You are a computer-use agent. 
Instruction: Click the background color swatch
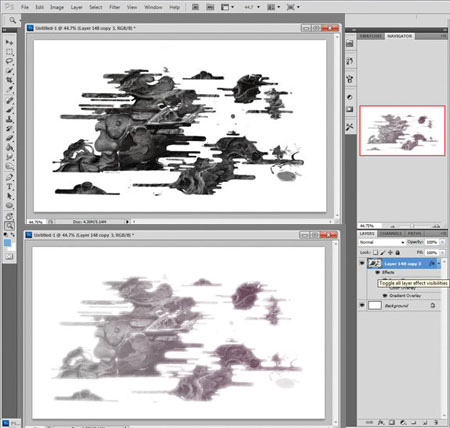(12, 248)
